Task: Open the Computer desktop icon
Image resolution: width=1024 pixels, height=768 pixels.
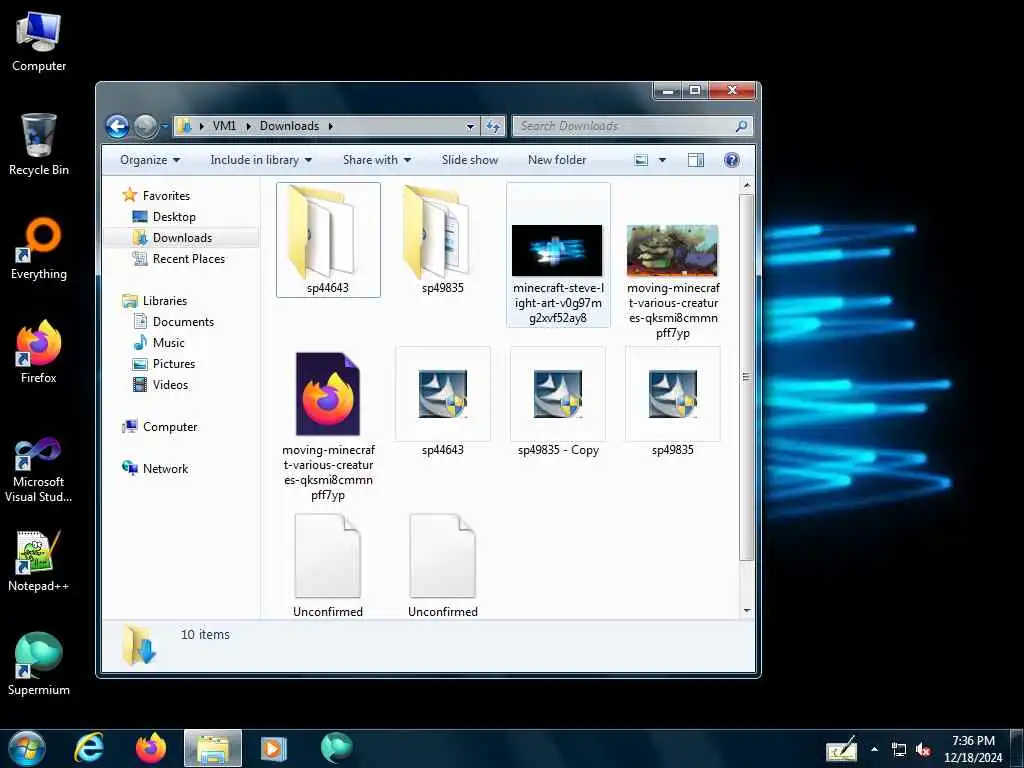Action: point(39,41)
